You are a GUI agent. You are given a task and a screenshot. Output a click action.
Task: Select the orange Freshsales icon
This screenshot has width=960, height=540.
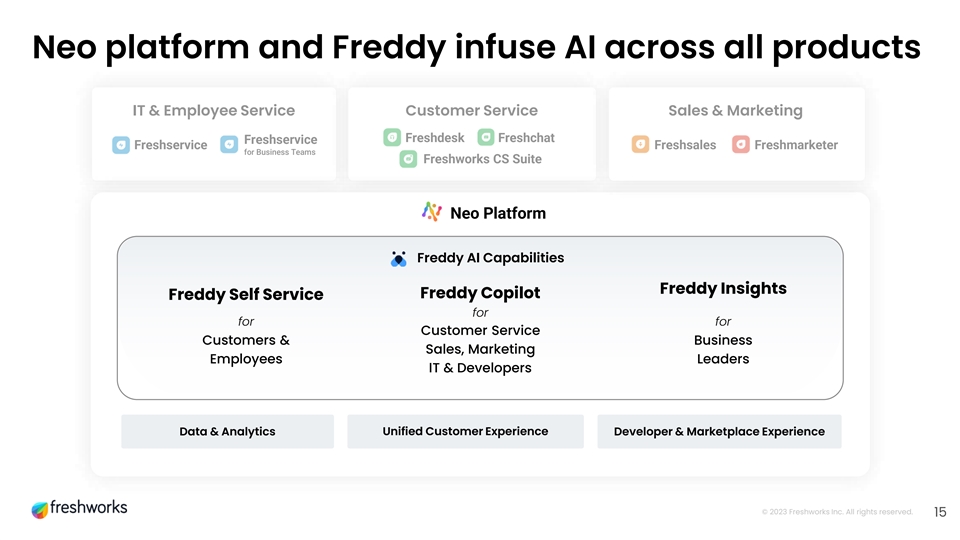click(641, 145)
